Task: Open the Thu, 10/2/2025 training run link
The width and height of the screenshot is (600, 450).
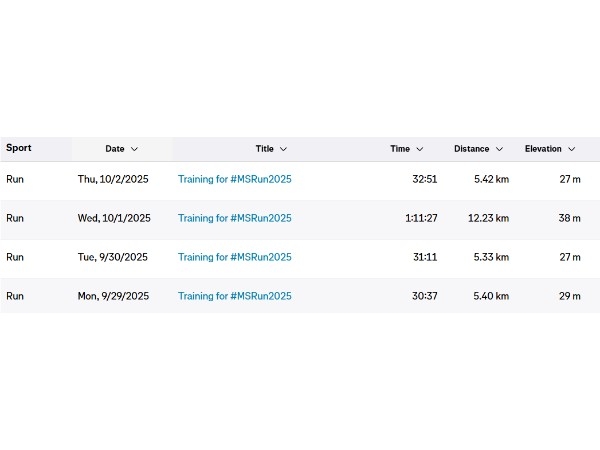Action: tap(235, 180)
